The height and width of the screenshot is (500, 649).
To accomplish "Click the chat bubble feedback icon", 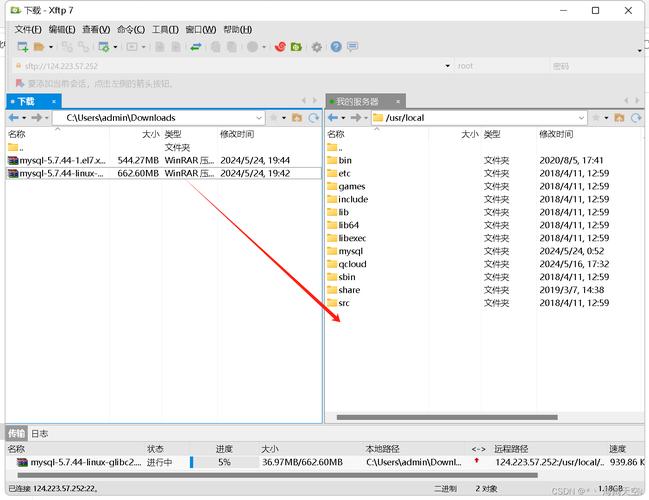I will [x=353, y=47].
